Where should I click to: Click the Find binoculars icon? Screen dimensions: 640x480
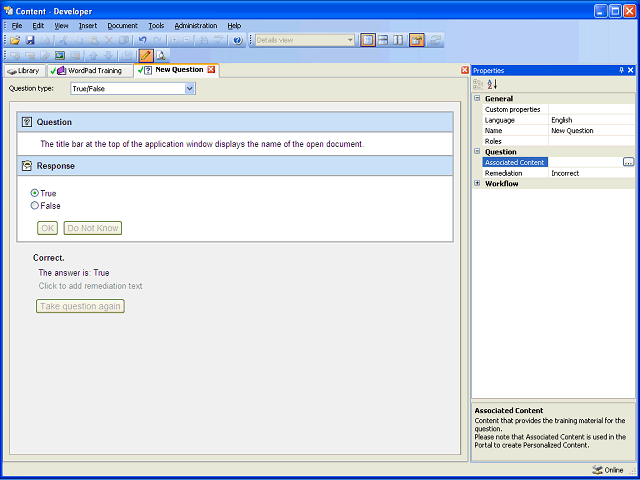(204, 40)
